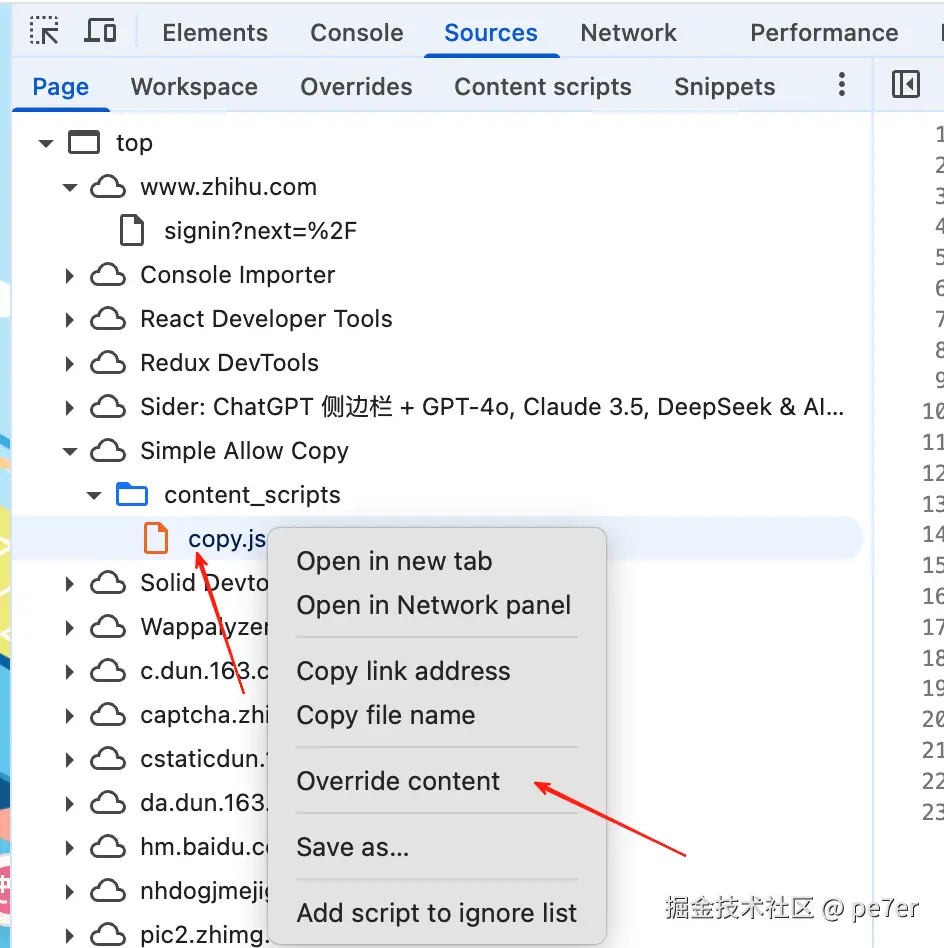Viewport: 944px width, 948px height.
Task: Click the cloud icon beside cstaticdun
Action: coord(108,759)
